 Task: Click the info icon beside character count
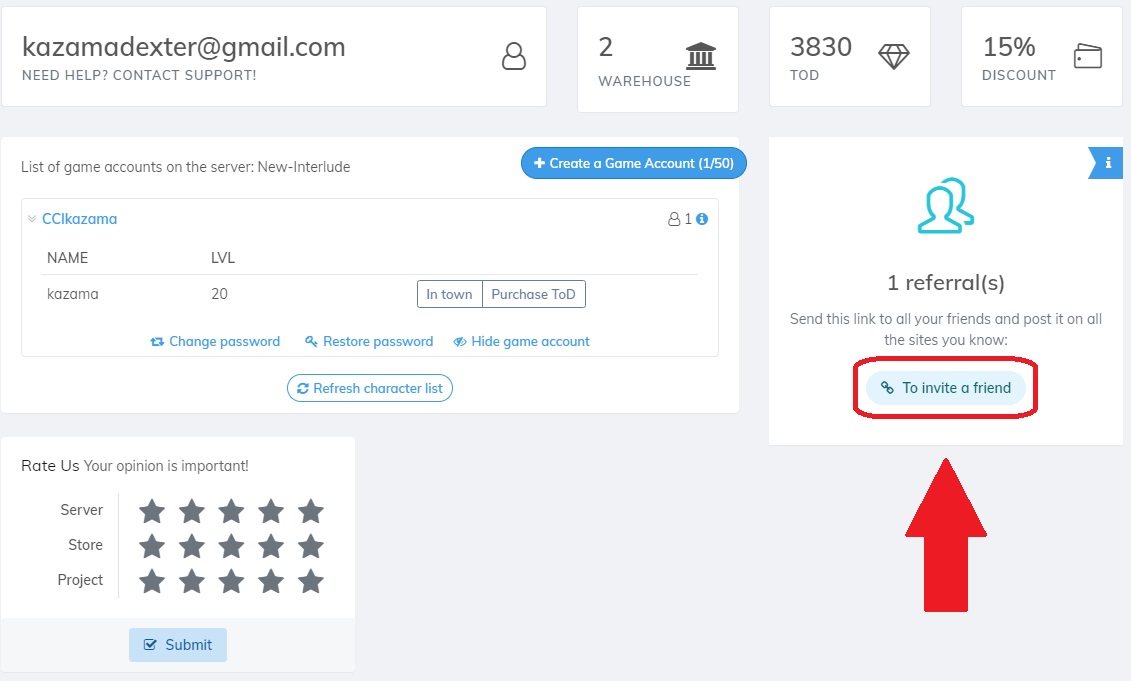(x=702, y=219)
